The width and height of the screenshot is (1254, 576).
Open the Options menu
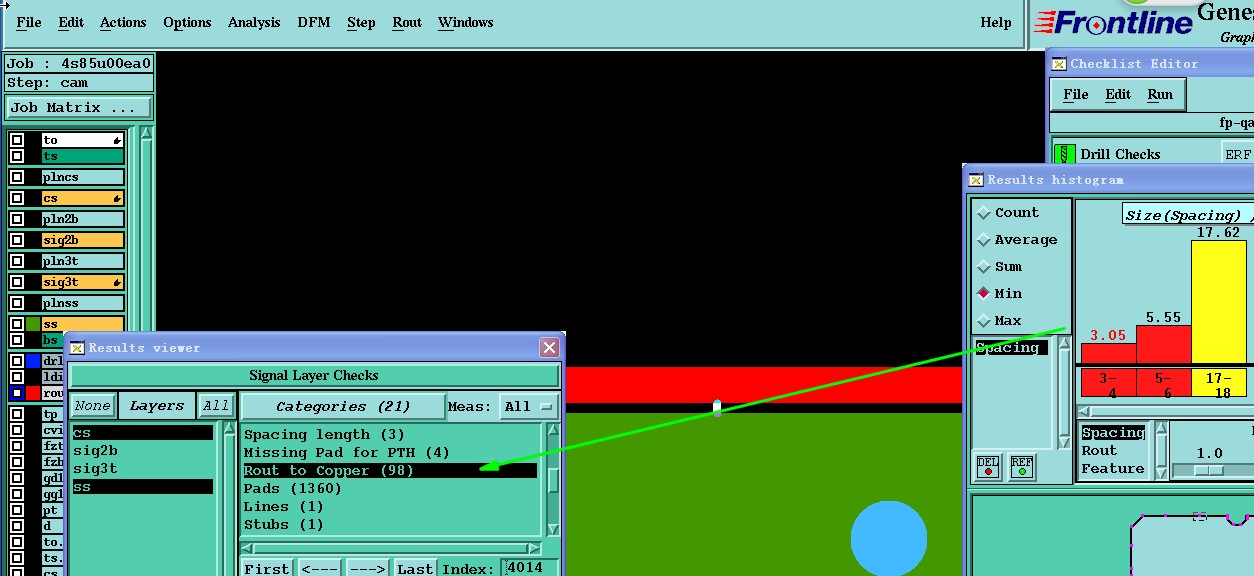pyautogui.click(x=187, y=22)
